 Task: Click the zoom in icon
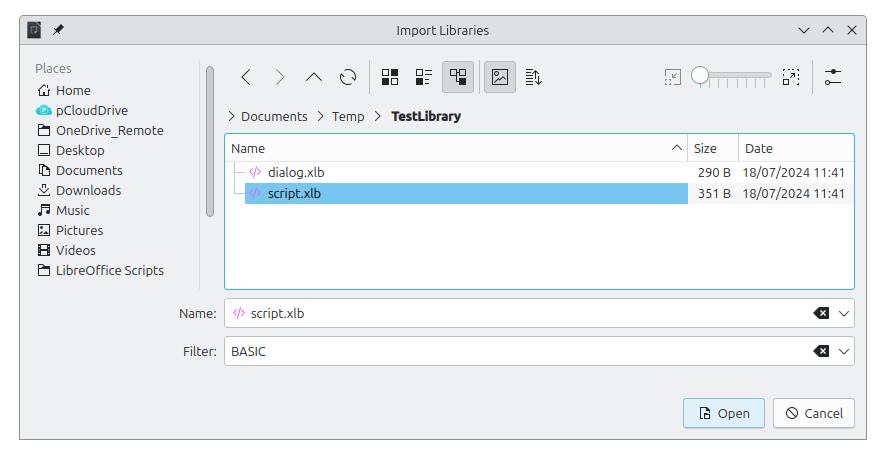[x=791, y=77]
